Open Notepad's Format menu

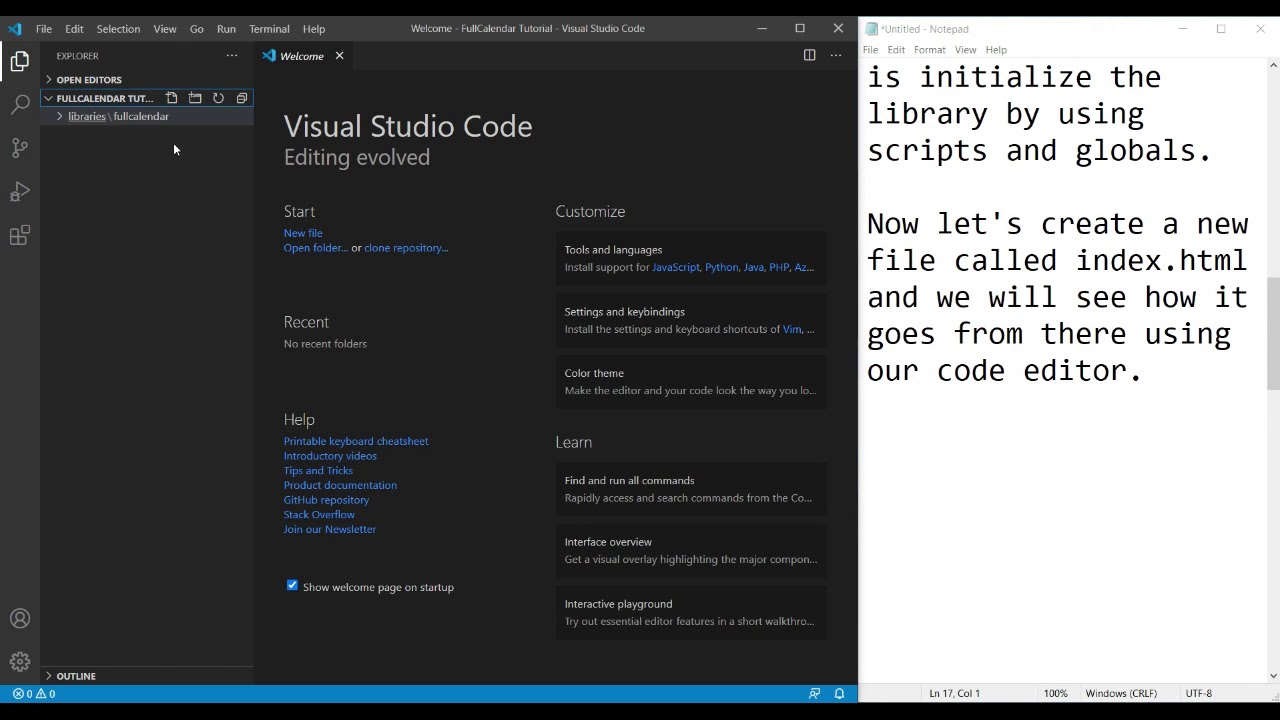[x=929, y=50]
